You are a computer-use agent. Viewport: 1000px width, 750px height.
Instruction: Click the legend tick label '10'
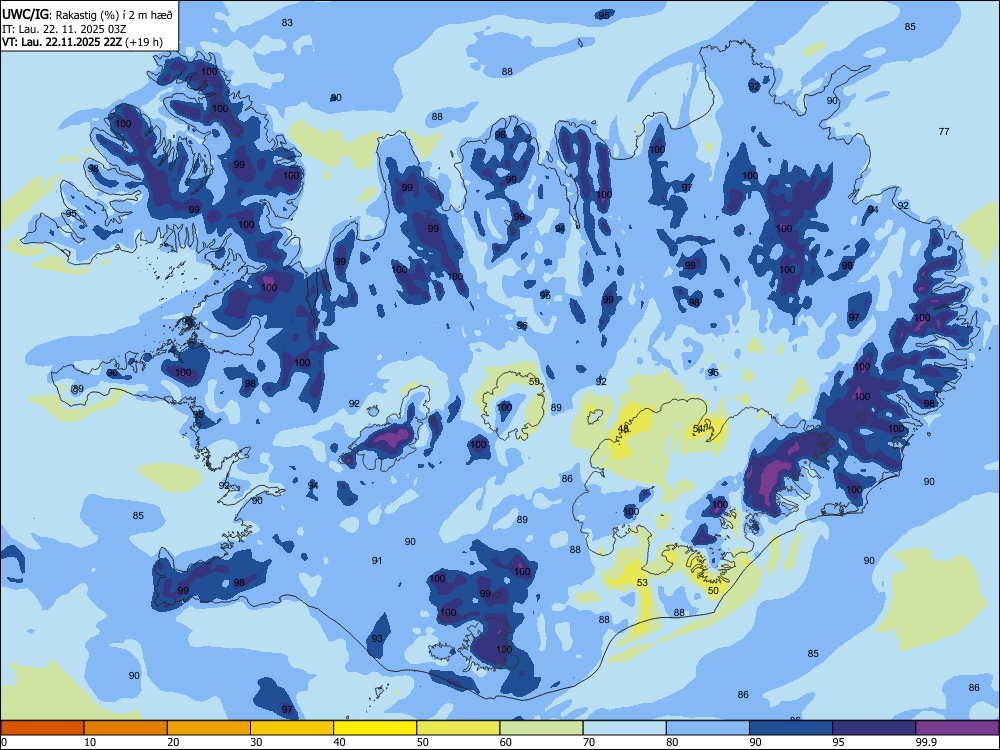tap(90, 742)
